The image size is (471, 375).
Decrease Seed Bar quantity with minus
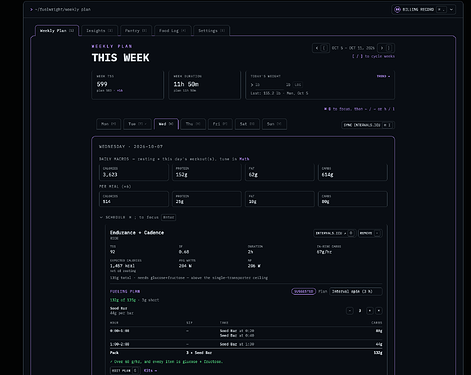coord(350,311)
